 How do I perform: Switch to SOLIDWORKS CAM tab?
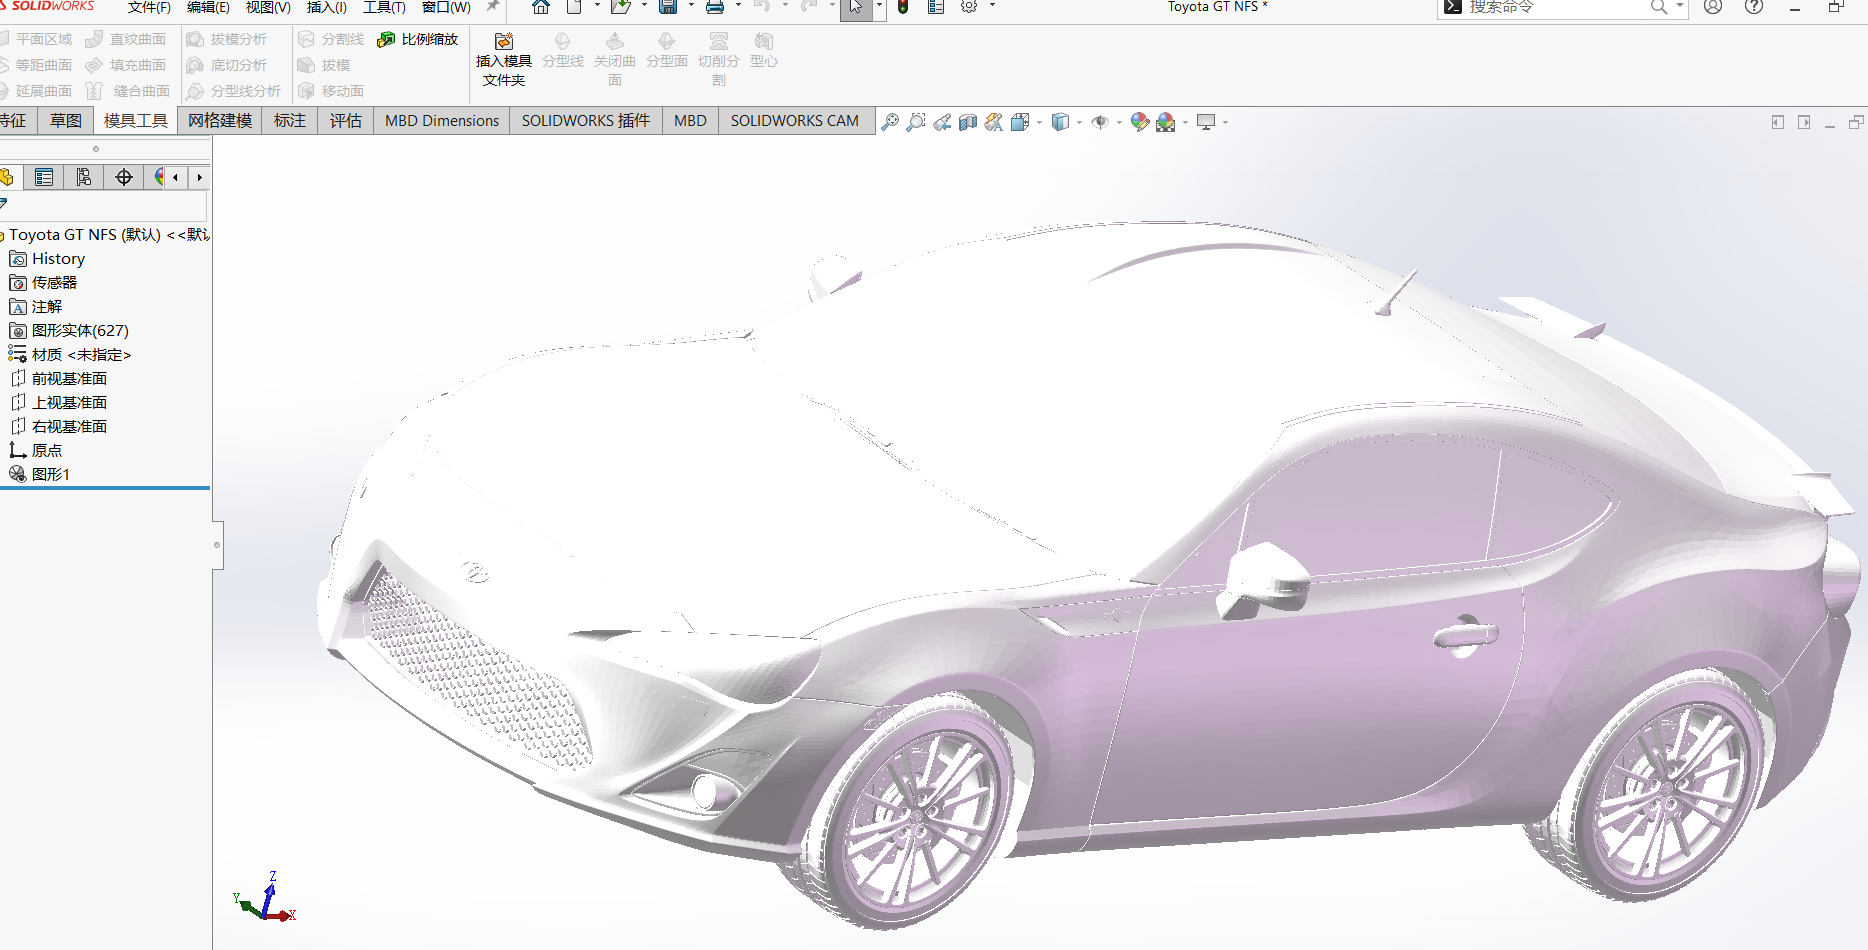pyautogui.click(x=795, y=121)
